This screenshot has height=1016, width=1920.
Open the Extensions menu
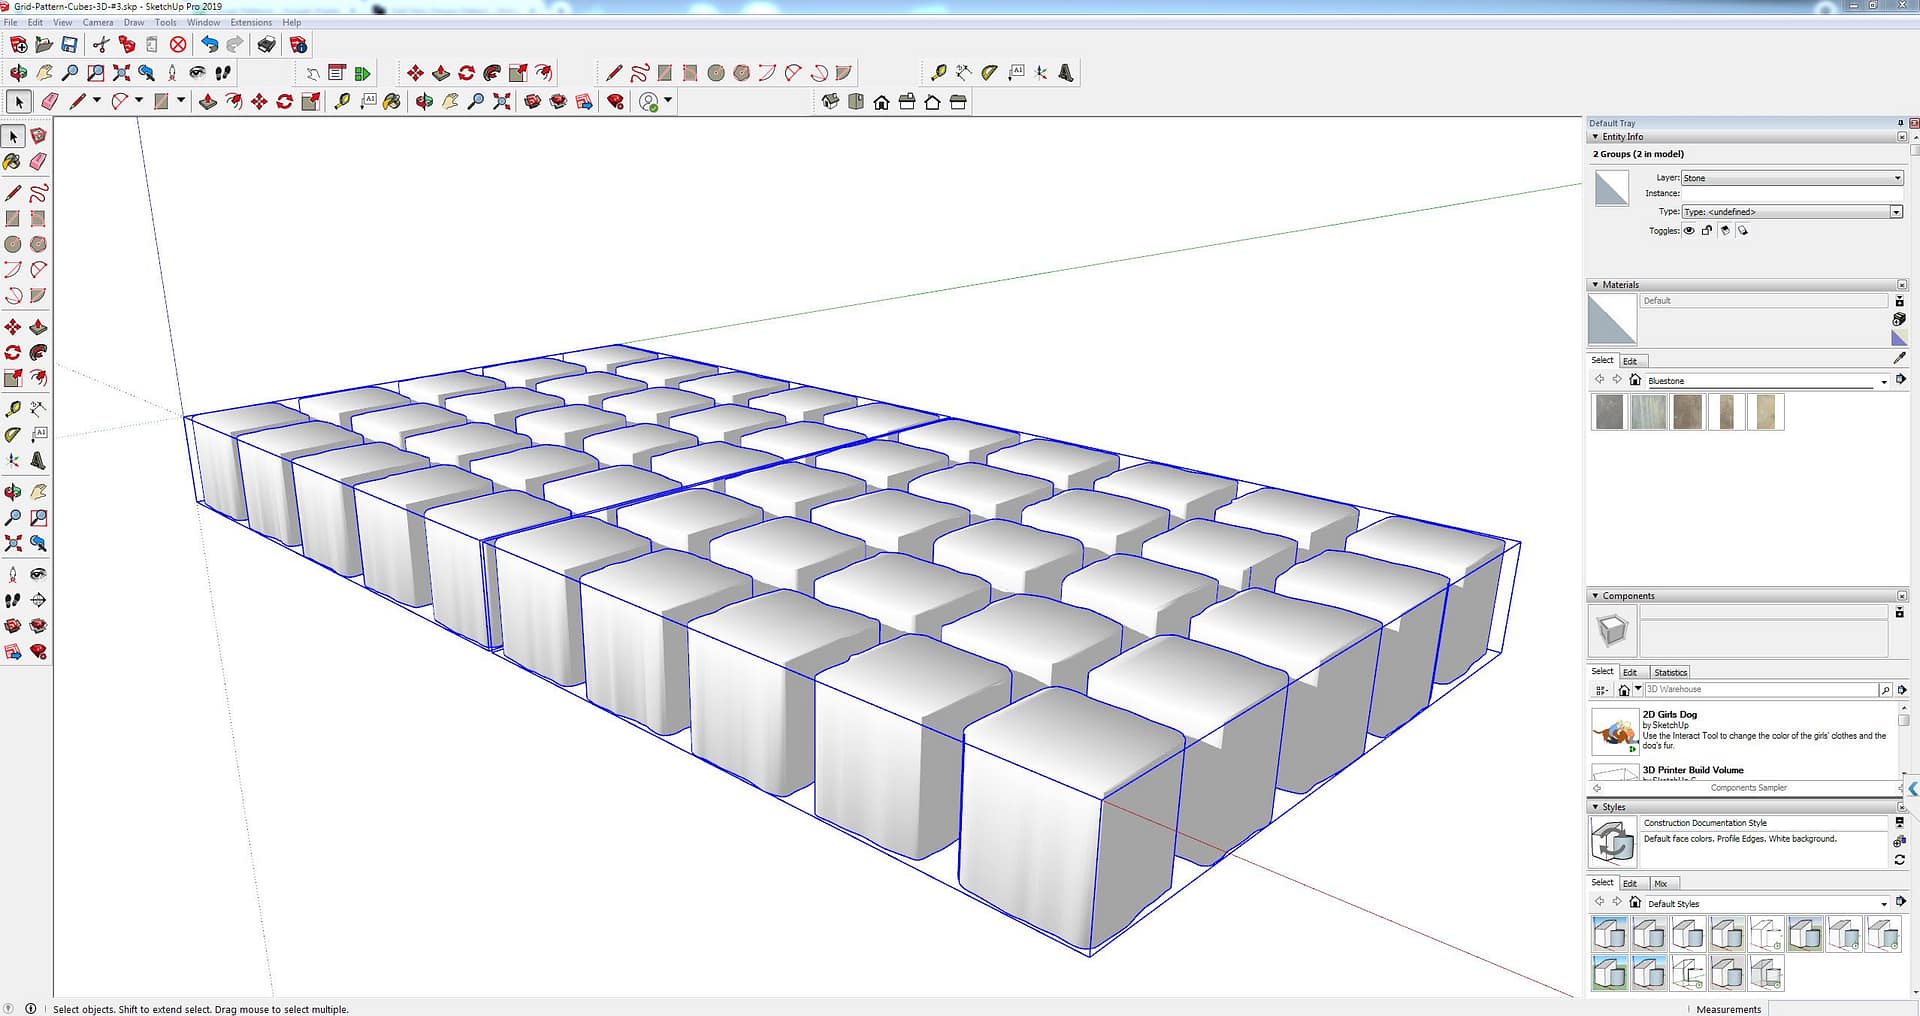(x=251, y=22)
